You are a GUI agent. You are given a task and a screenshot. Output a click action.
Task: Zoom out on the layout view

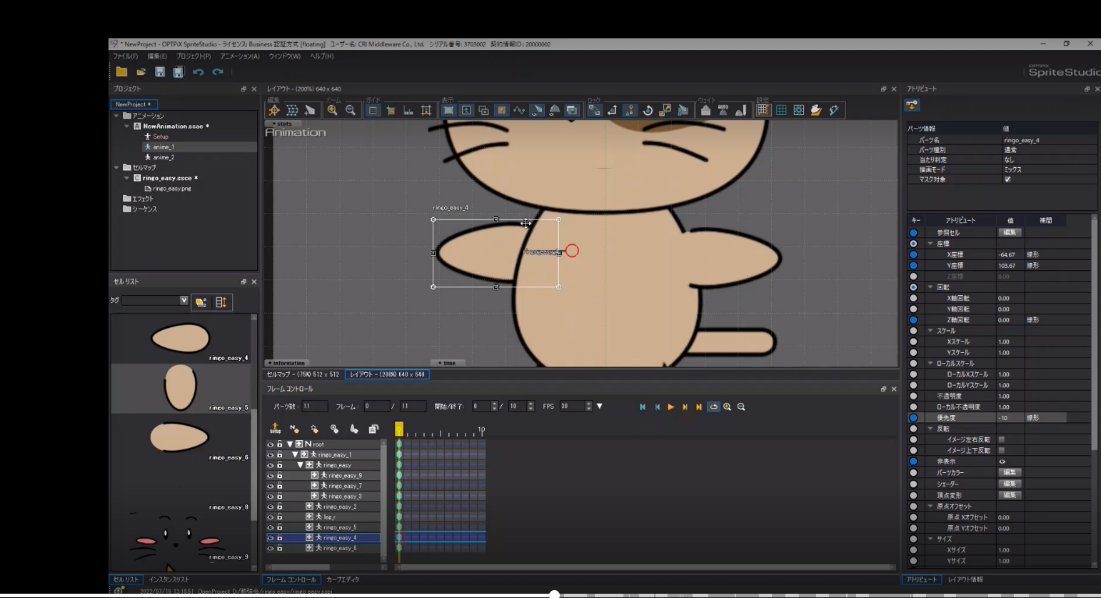pyautogui.click(x=350, y=110)
